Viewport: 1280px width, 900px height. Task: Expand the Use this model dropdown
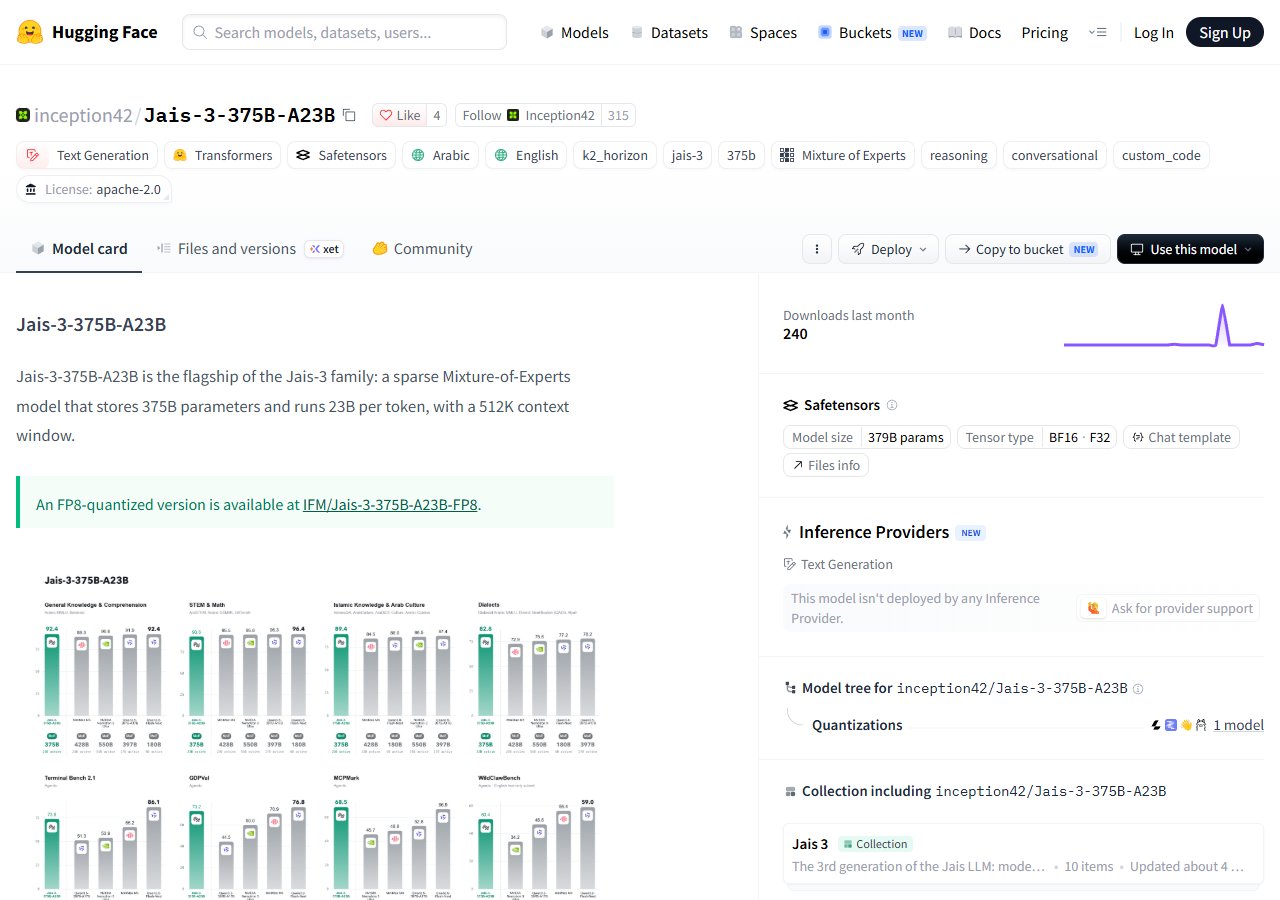point(1190,249)
